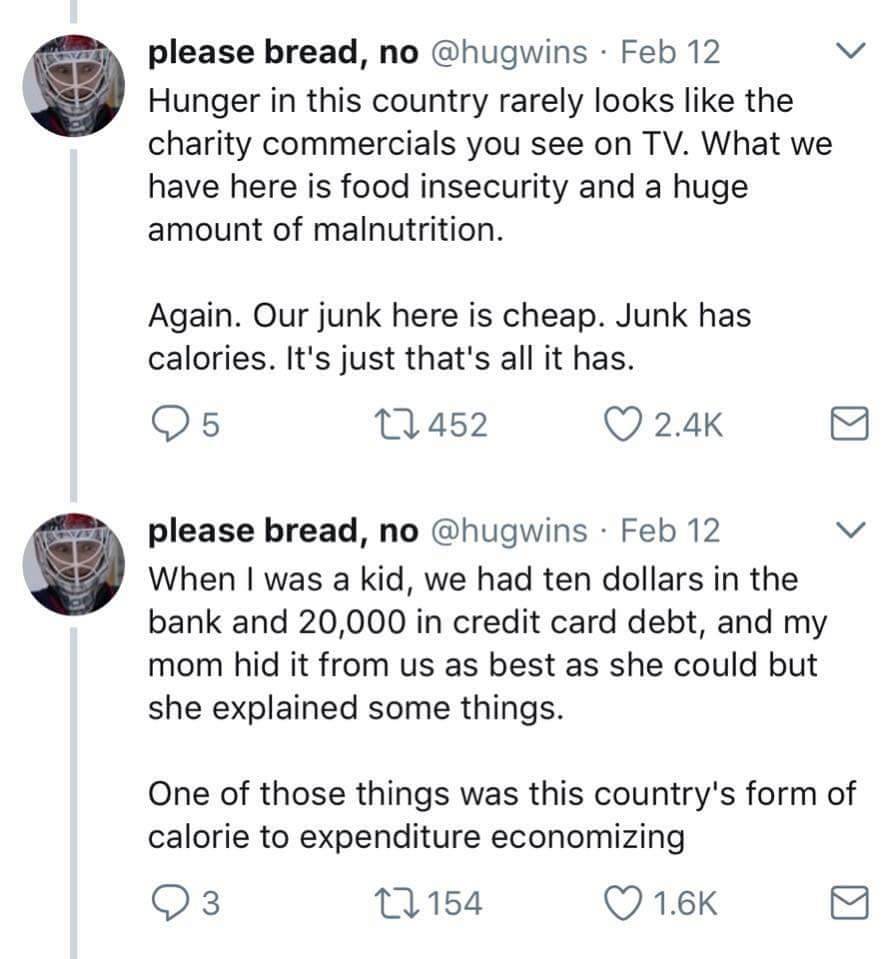Click the Feb 12 timestamp on second tweet
This screenshot has width=894, height=959.
(670, 531)
